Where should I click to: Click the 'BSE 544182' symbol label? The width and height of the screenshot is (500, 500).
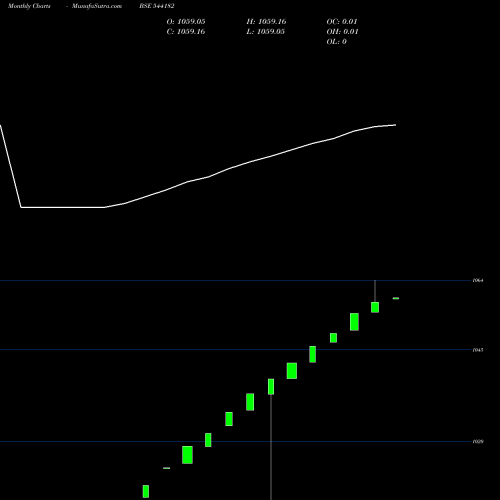(x=157, y=6)
